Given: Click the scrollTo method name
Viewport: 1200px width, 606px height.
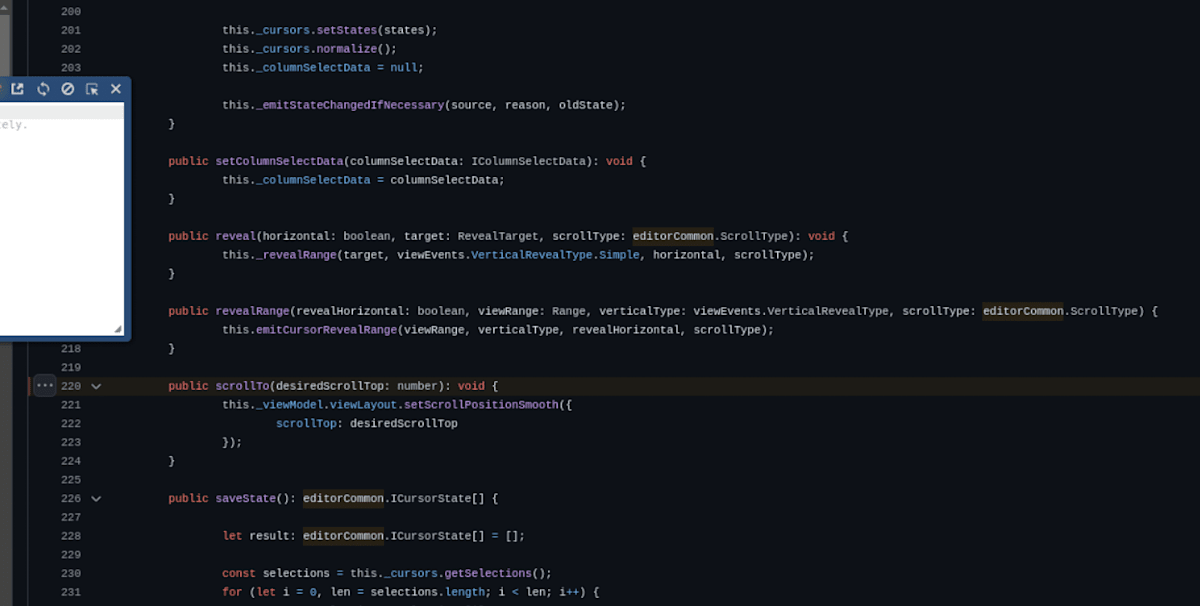Looking at the screenshot, I should point(242,386).
